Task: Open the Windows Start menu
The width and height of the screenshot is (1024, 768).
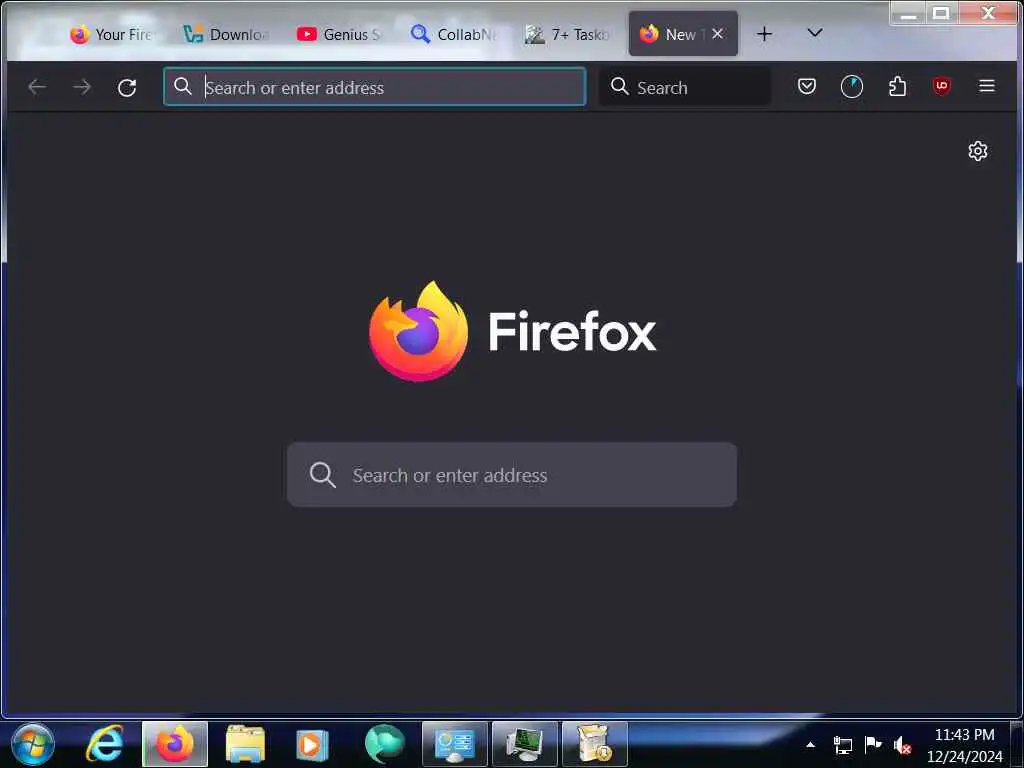Action: (32, 744)
